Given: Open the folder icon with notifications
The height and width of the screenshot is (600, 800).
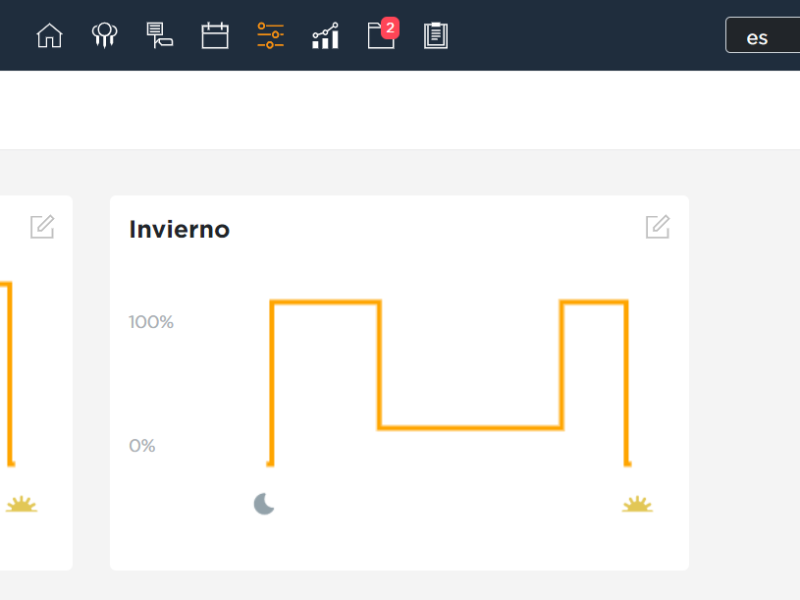Looking at the screenshot, I should click(380, 37).
